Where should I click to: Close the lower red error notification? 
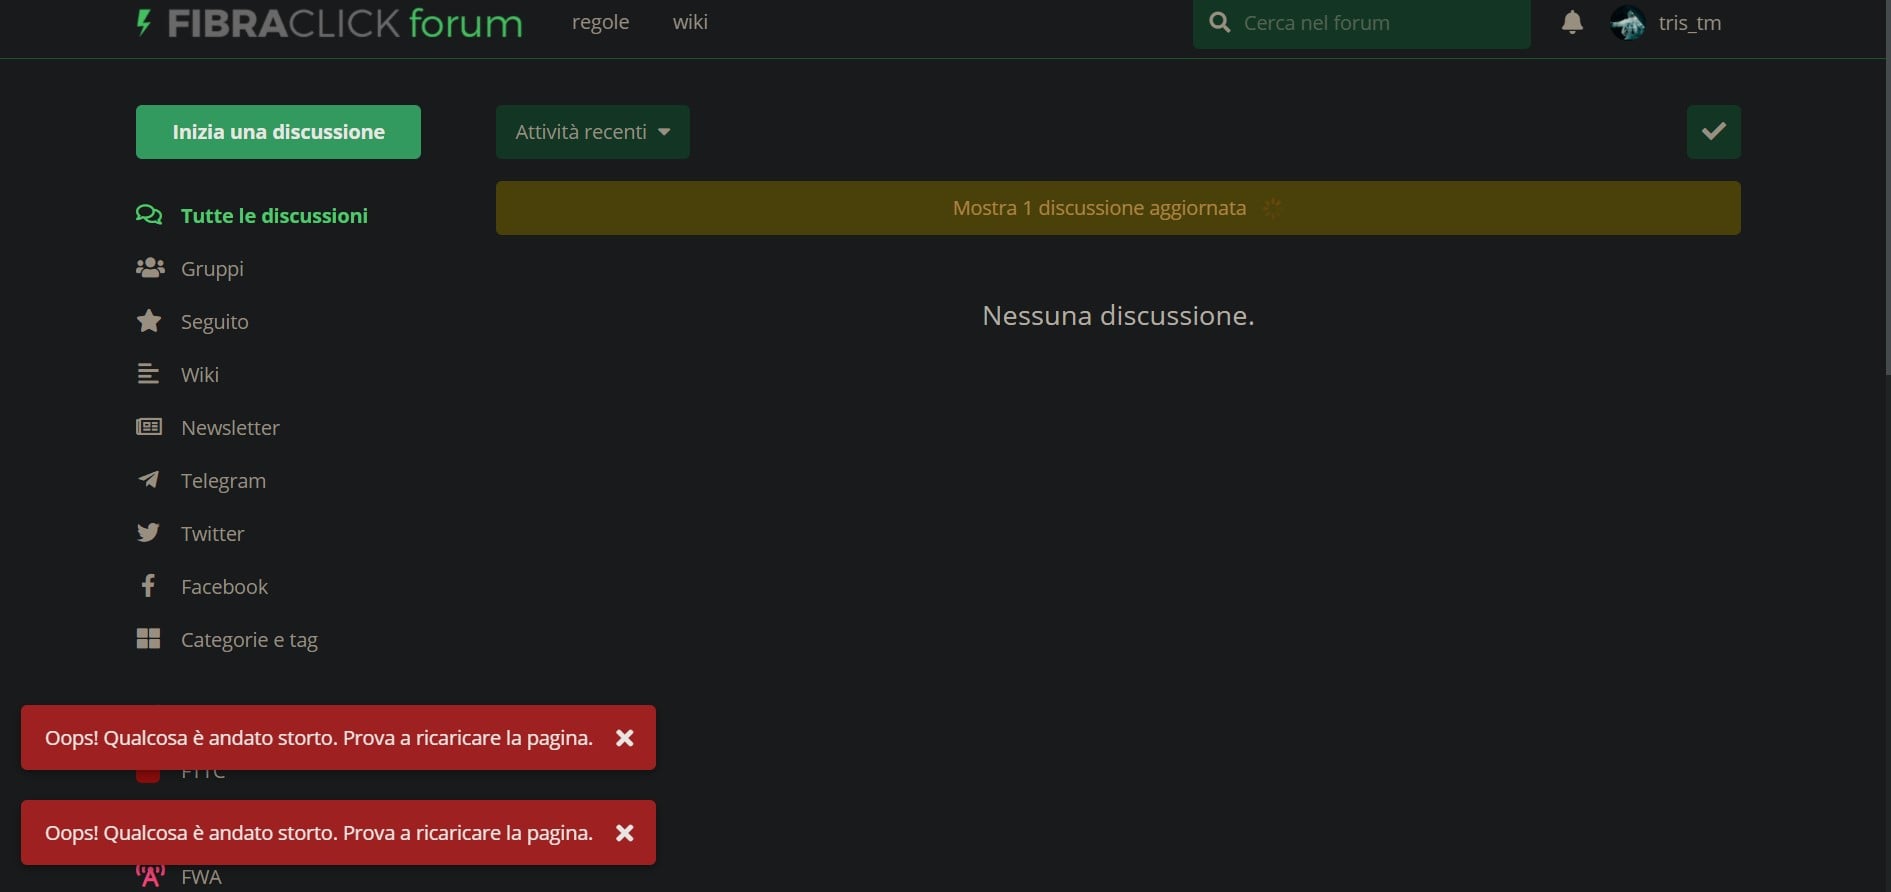coord(625,833)
